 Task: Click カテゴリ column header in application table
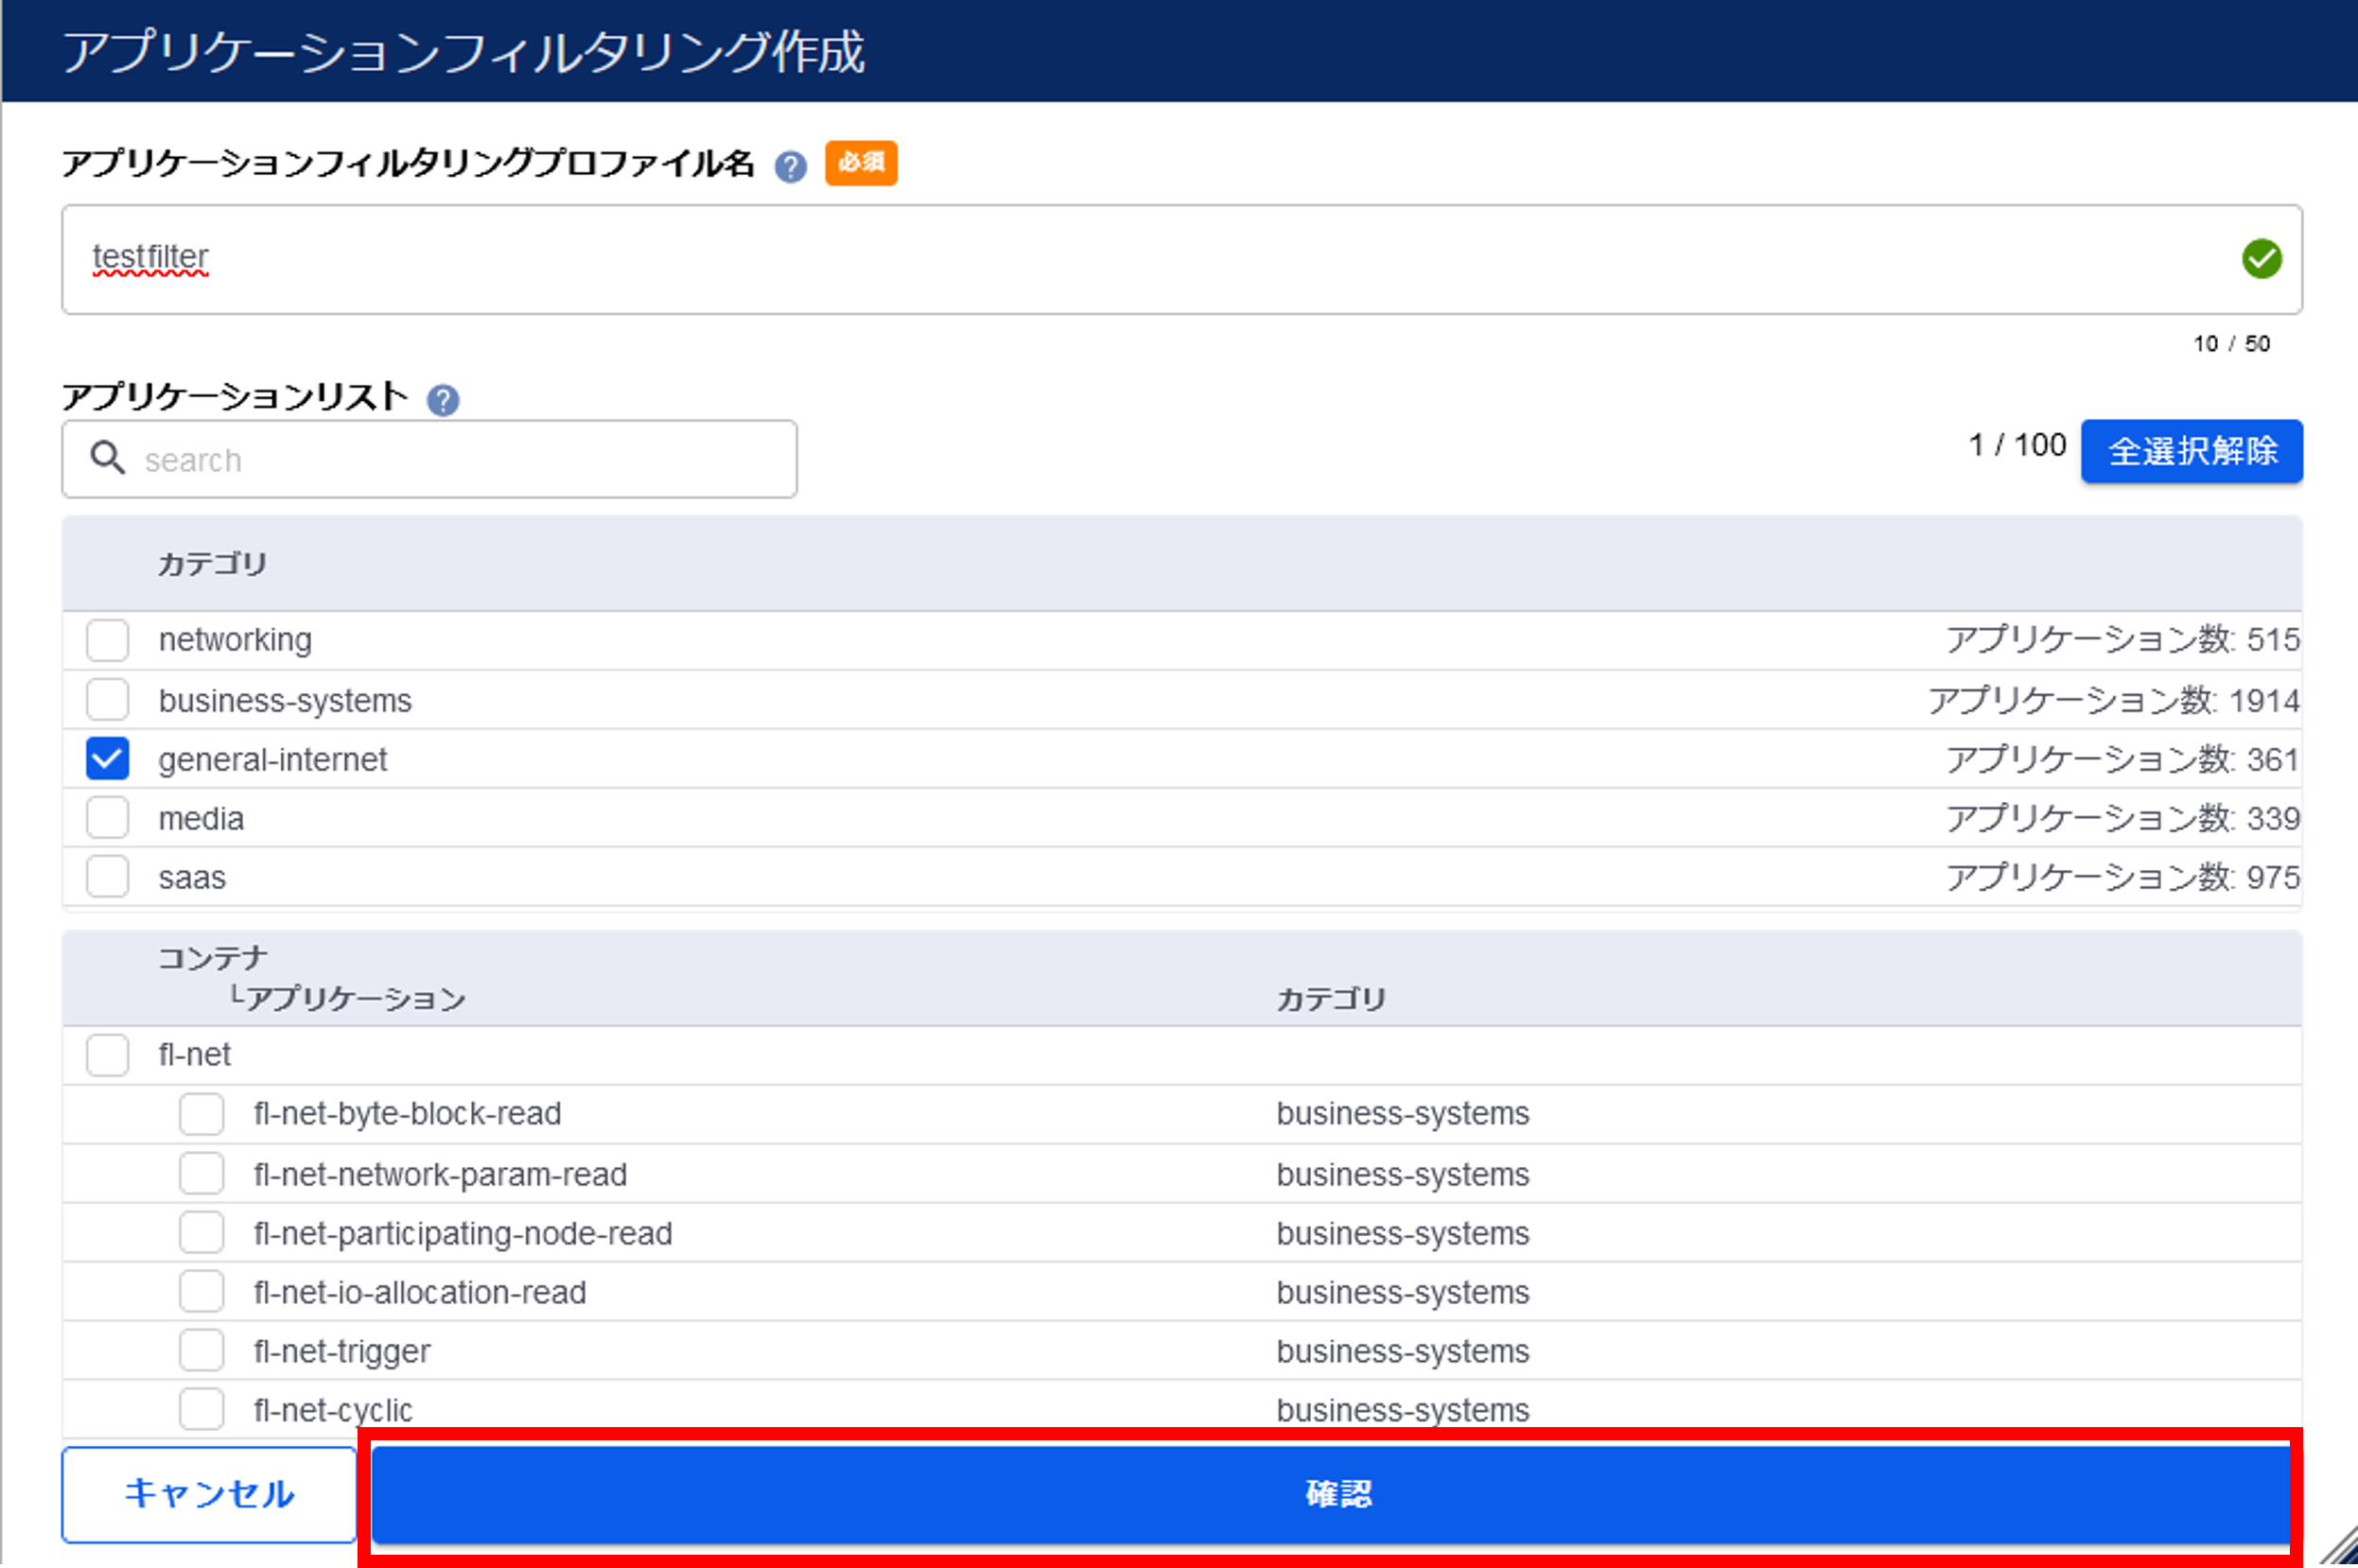pyautogui.click(x=1331, y=999)
